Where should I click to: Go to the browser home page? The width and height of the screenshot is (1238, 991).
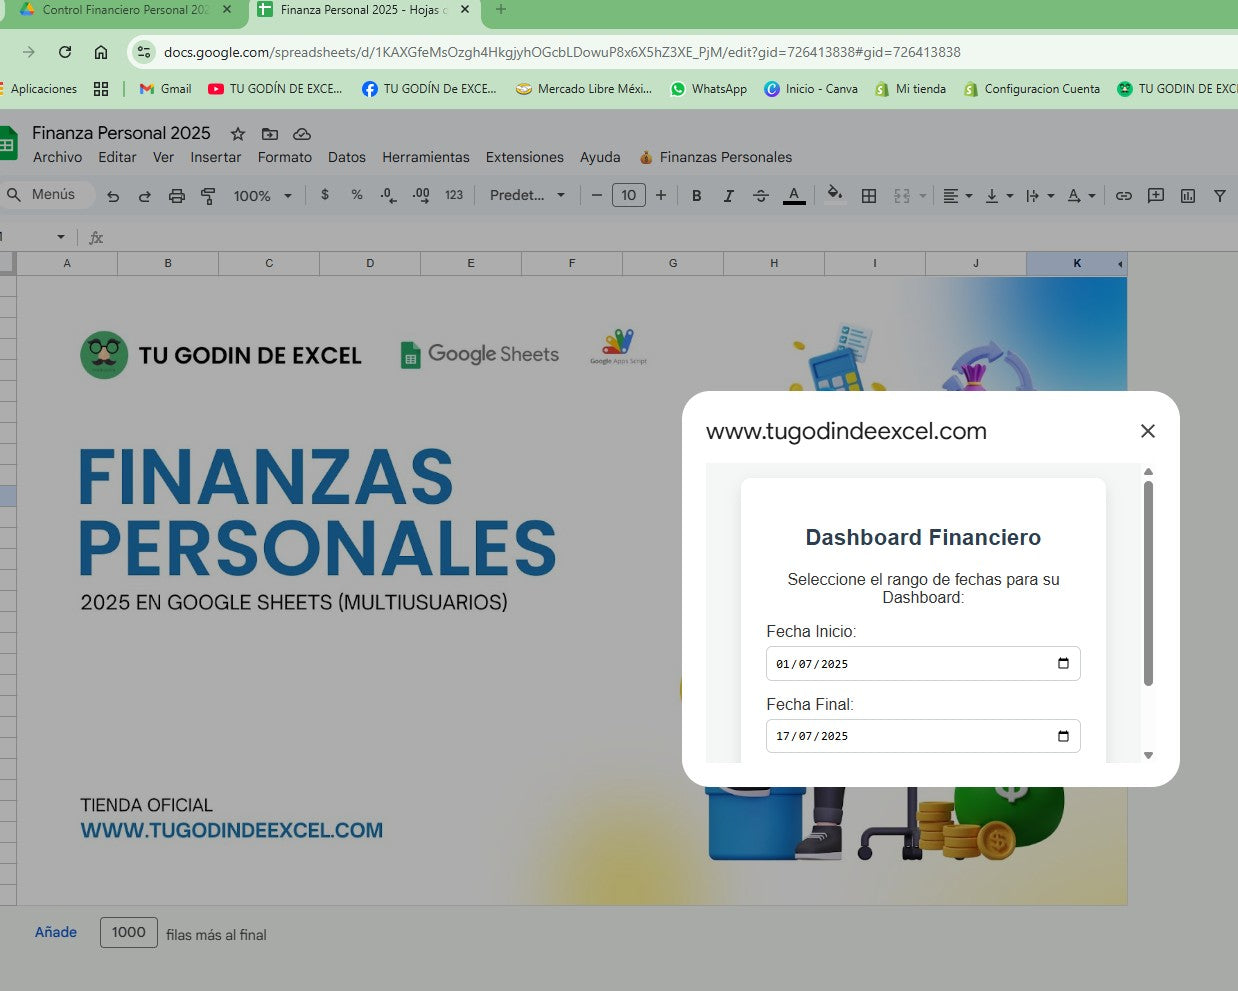101,52
